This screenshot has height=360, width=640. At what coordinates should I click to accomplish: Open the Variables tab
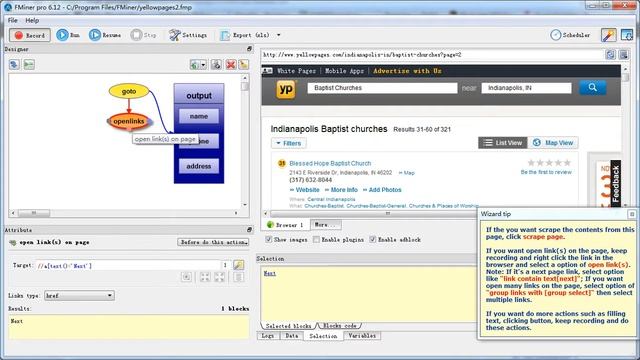(362, 336)
